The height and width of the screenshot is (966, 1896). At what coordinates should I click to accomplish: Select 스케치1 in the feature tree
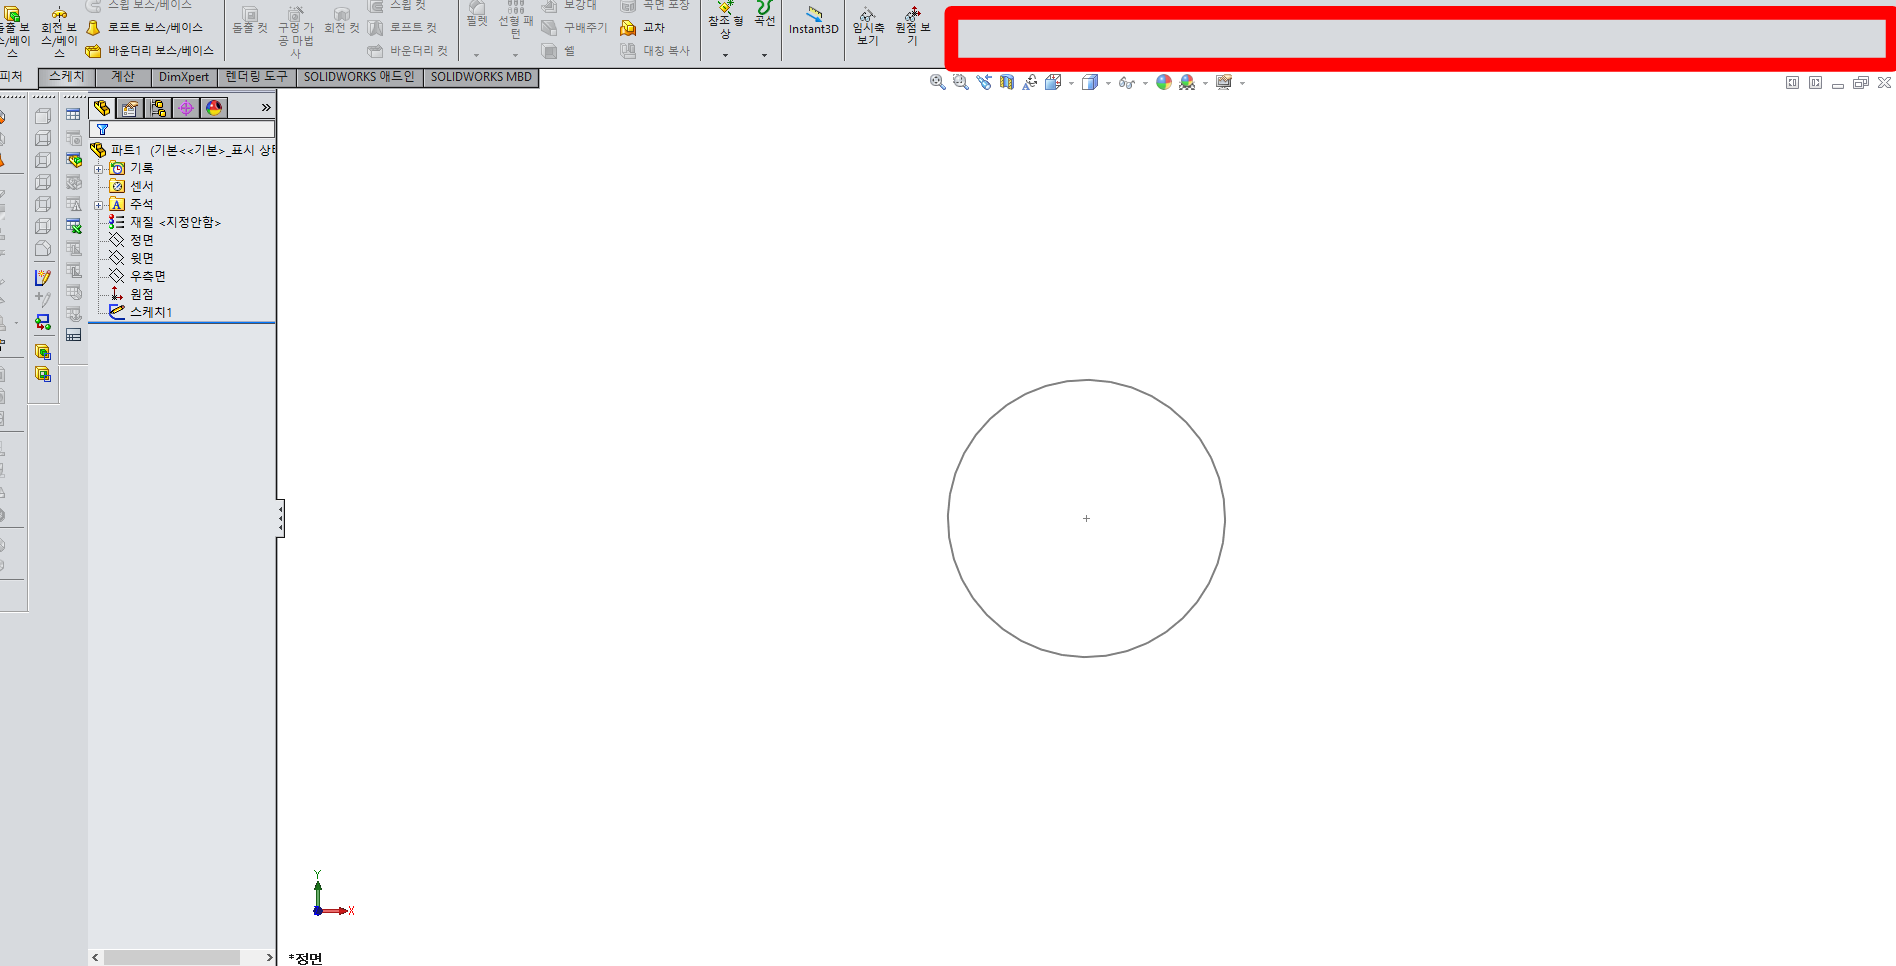pyautogui.click(x=140, y=312)
